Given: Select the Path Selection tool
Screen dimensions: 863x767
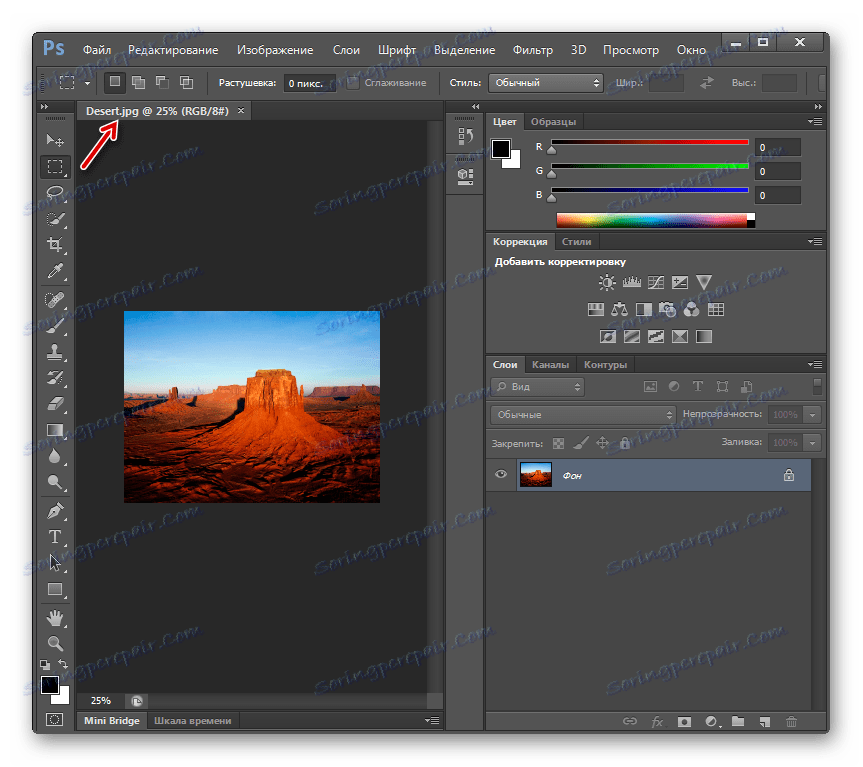Looking at the screenshot, I should pyautogui.click(x=54, y=563).
